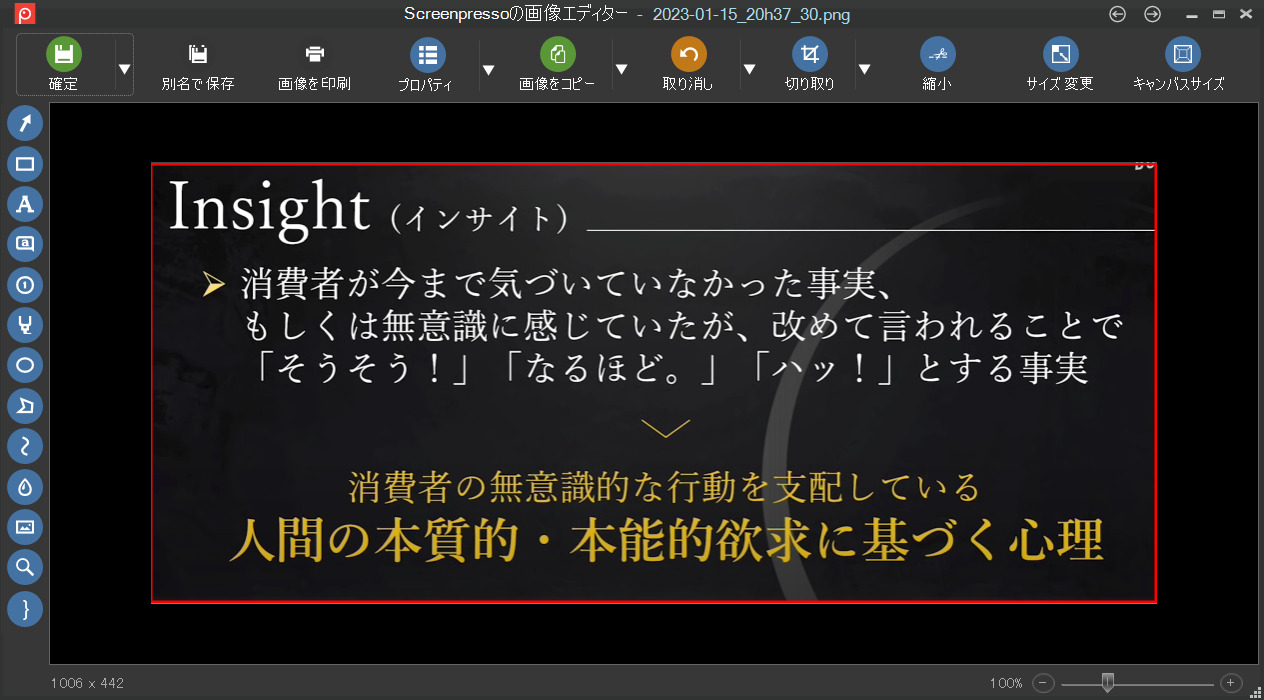The height and width of the screenshot is (700, 1264).
Task: Select the draw rectangle tool
Action: pyautogui.click(x=25, y=164)
